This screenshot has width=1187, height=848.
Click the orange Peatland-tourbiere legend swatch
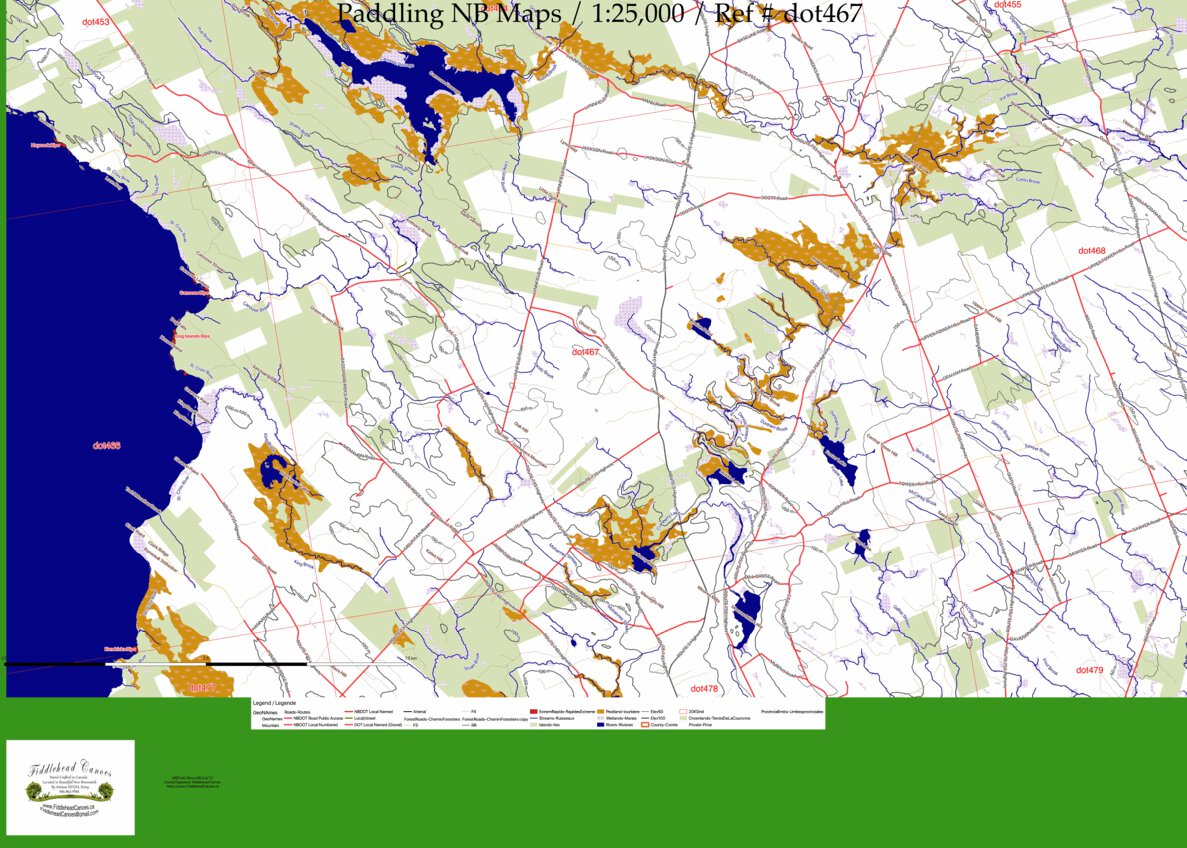[600, 712]
